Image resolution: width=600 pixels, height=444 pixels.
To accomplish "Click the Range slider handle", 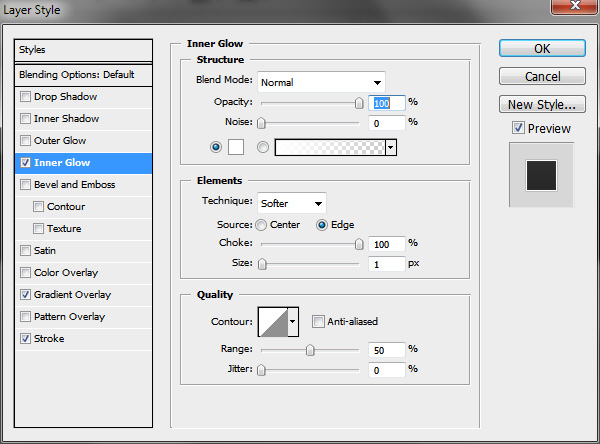I will click(310, 350).
